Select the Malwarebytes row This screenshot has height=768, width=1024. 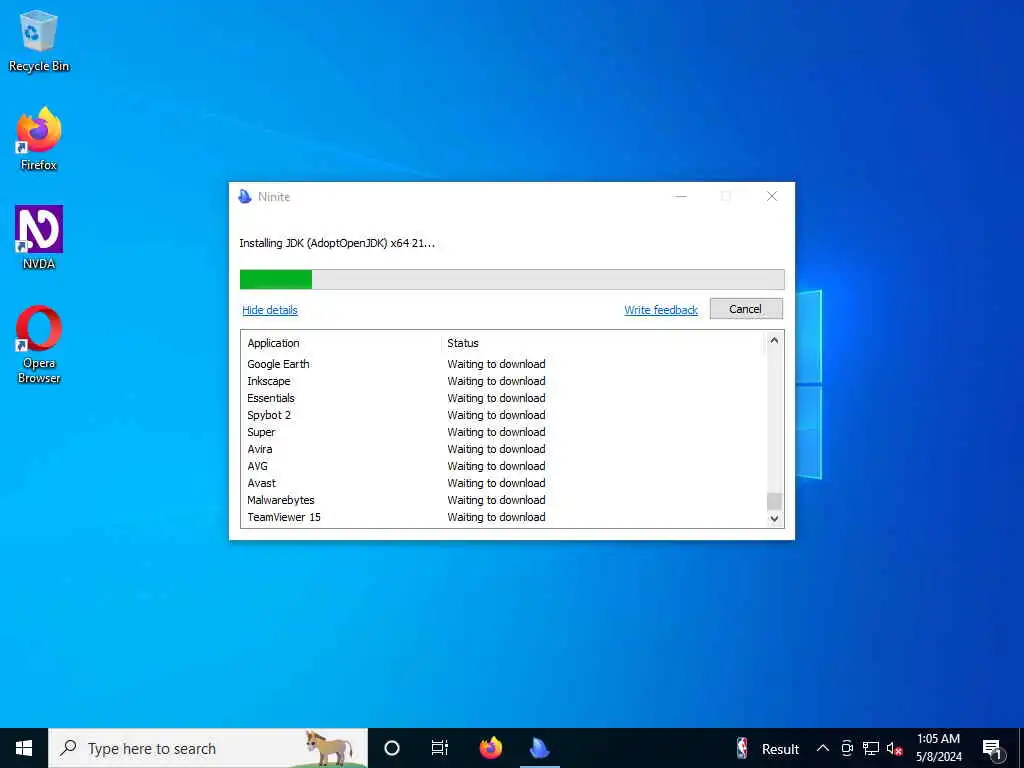tap(503, 500)
